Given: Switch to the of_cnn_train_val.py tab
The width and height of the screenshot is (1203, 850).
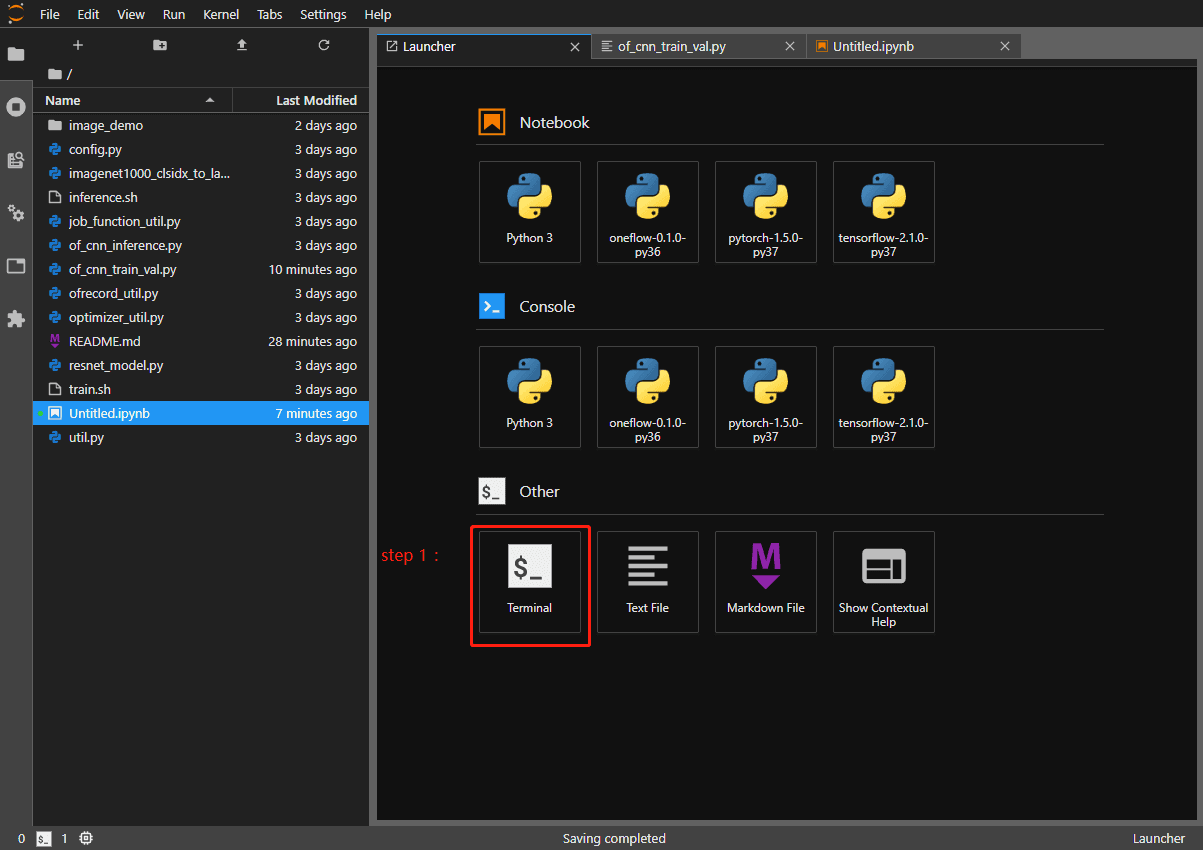Looking at the screenshot, I should click(670, 47).
